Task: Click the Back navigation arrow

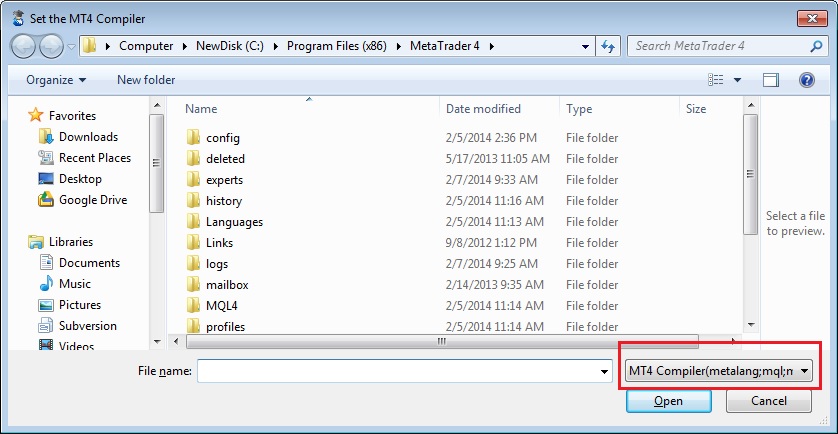Action: 24,46
